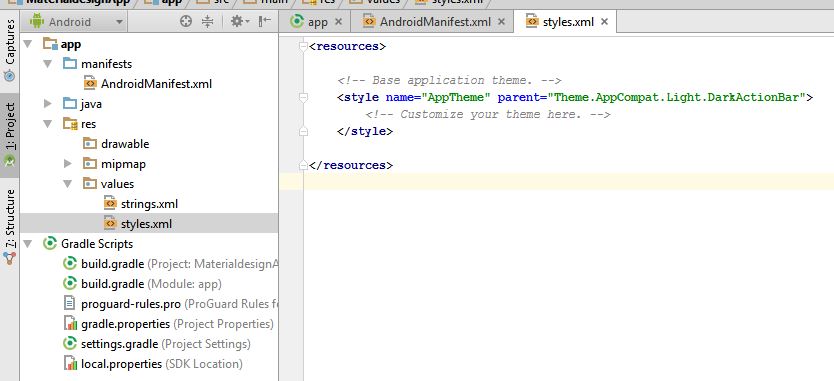This screenshot has height=381, width=834.
Task: Close the AndroidManifest.xml editor tab
Action: tap(501, 22)
